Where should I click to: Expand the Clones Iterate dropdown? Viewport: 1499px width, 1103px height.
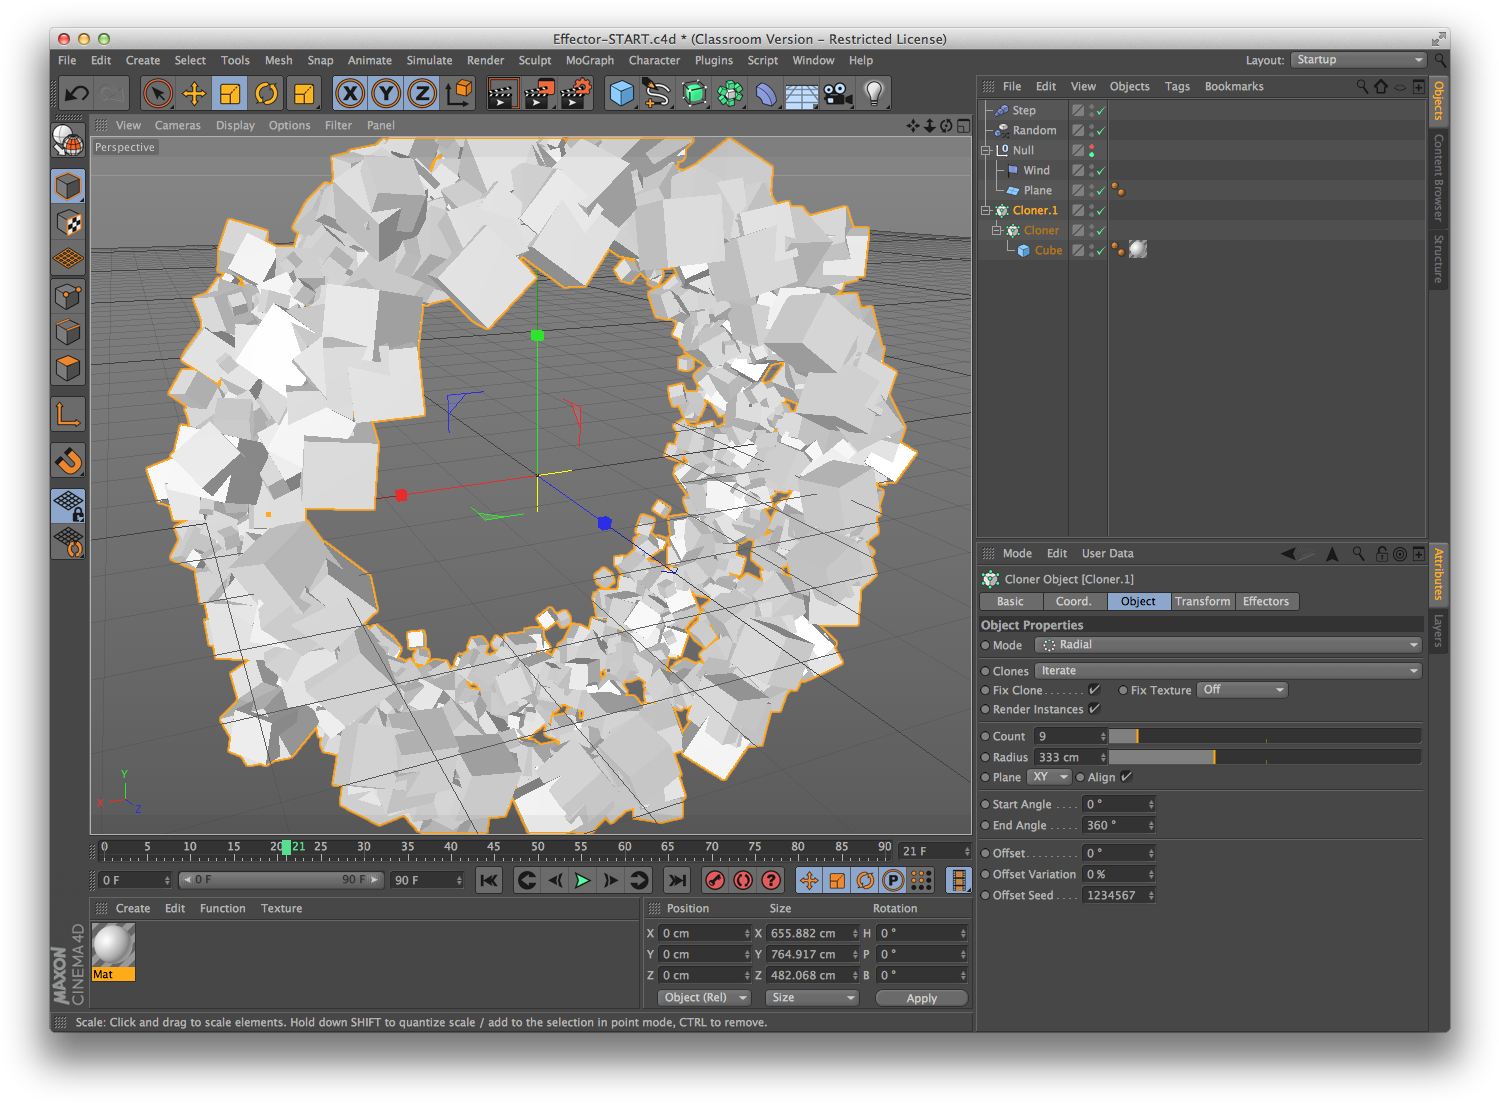(x=1228, y=671)
